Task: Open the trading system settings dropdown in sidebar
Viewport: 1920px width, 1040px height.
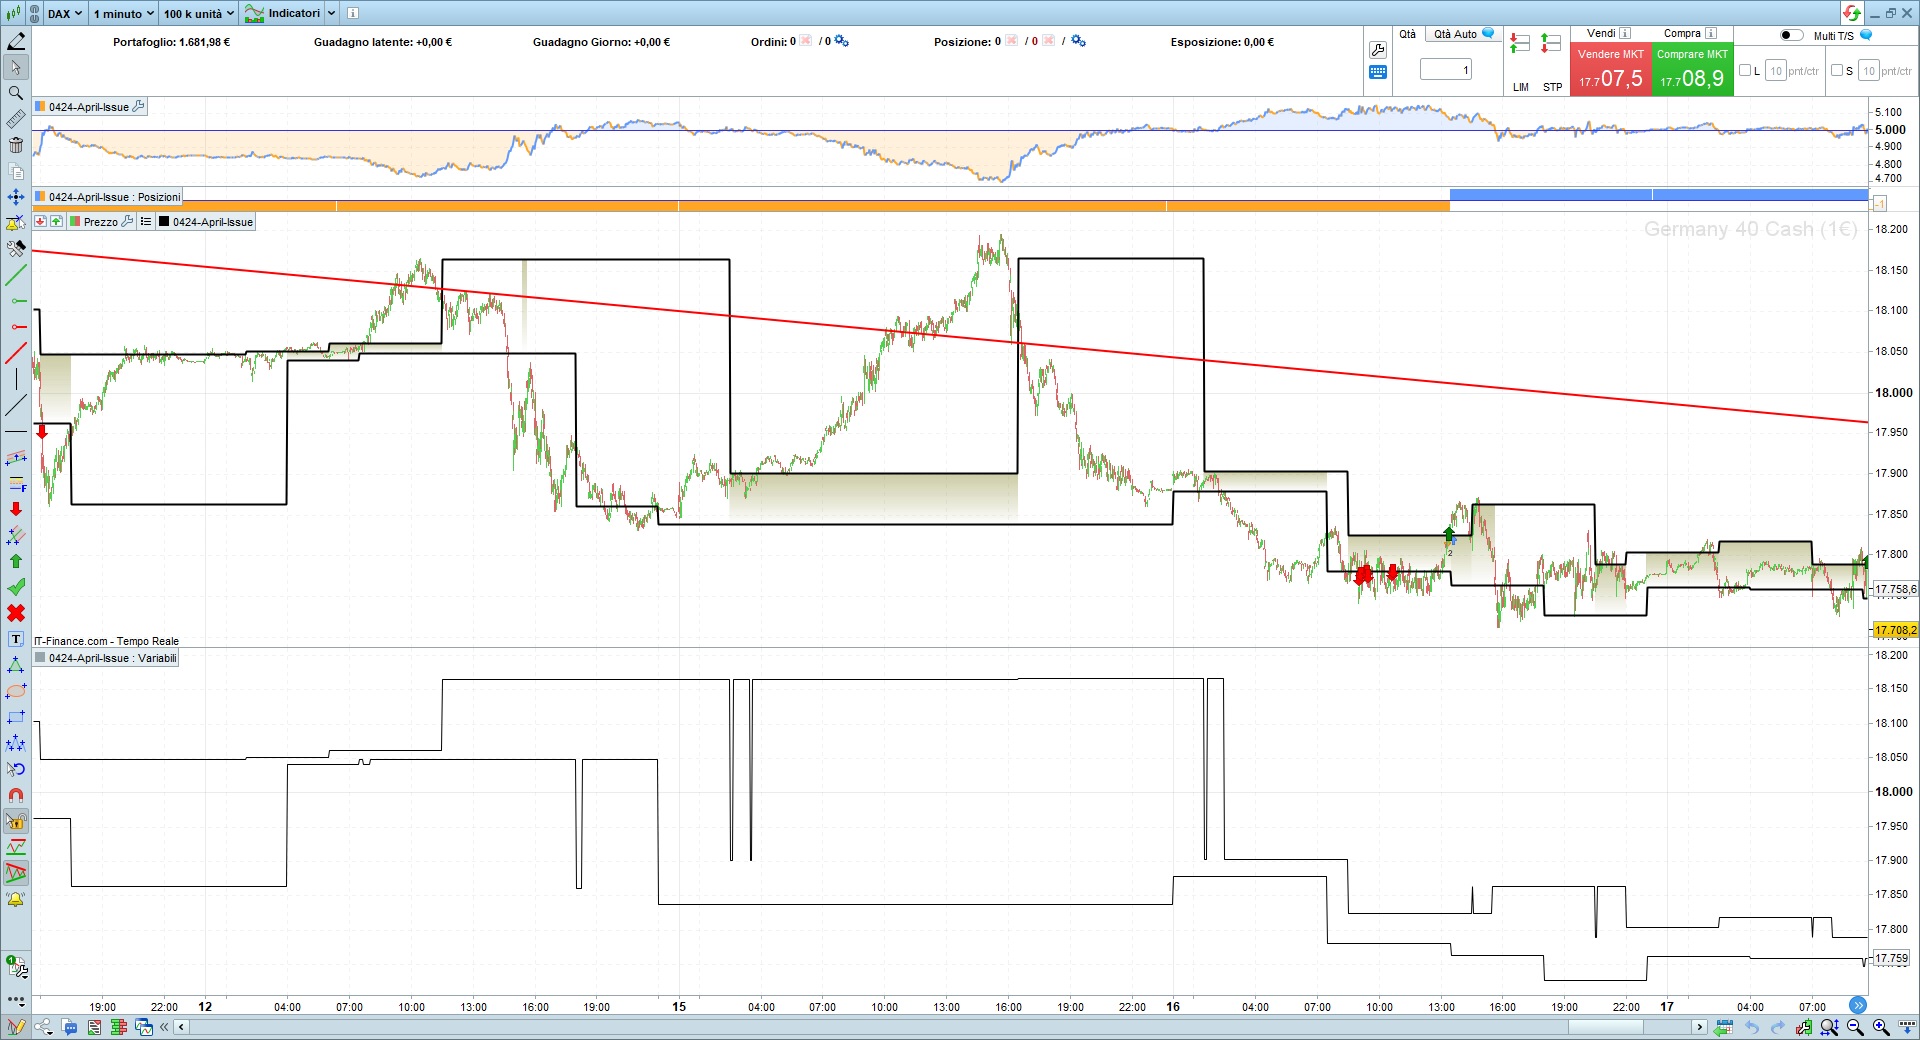Action: (x=16, y=967)
